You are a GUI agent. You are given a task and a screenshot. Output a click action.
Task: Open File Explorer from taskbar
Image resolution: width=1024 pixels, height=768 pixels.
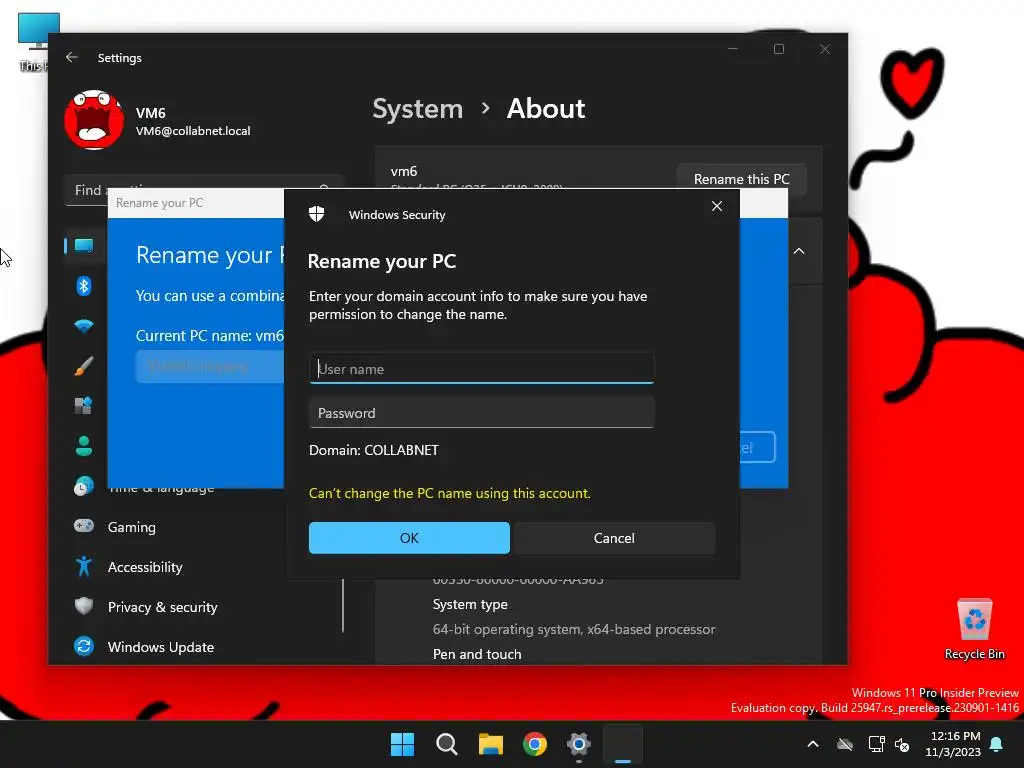pos(490,744)
